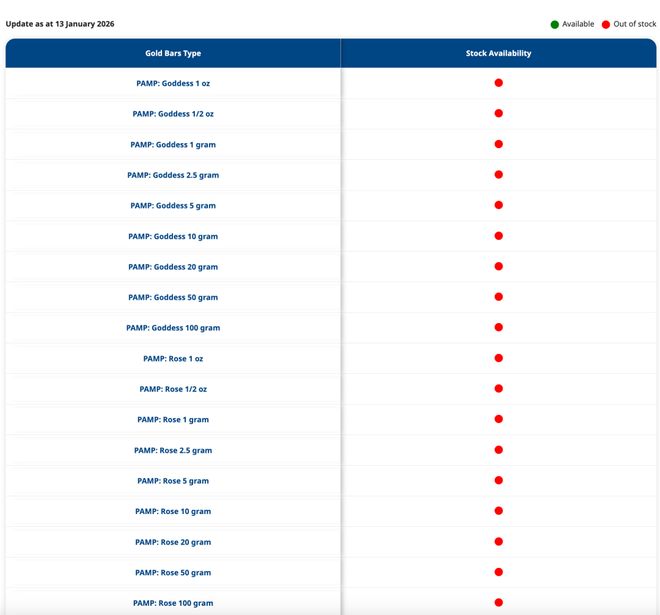Select PAMP: Rose 1/2 oz label

(x=173, y=389)
